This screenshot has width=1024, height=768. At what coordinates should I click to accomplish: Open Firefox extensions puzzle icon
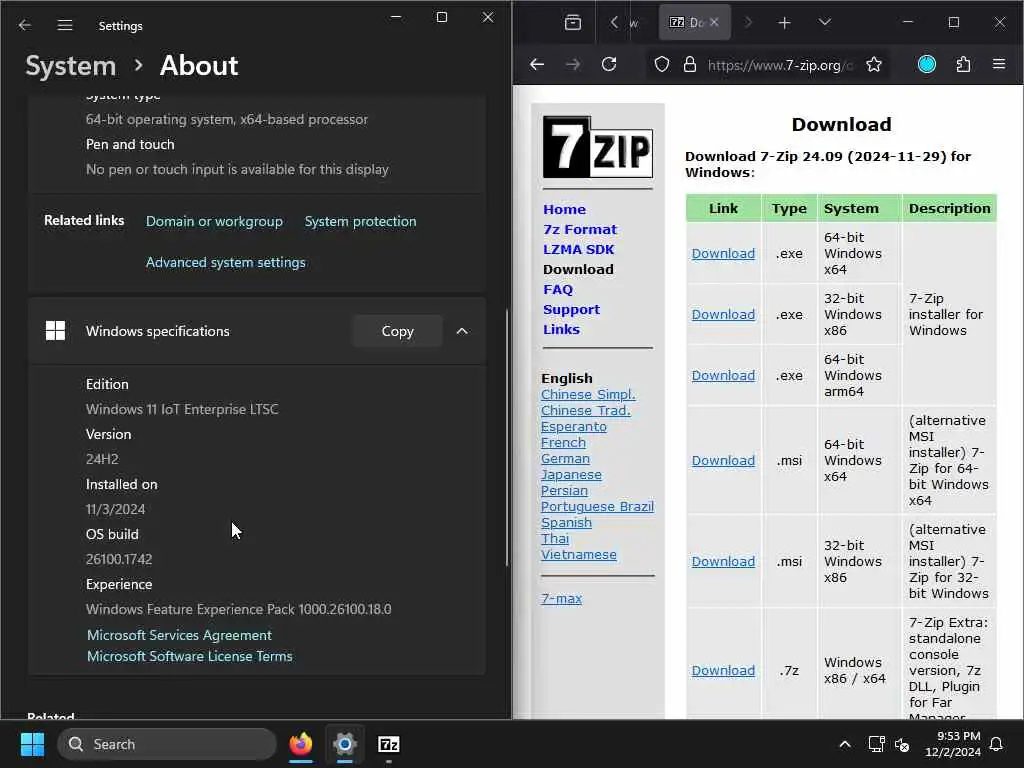pyautogui.click(x=963, y=65)
